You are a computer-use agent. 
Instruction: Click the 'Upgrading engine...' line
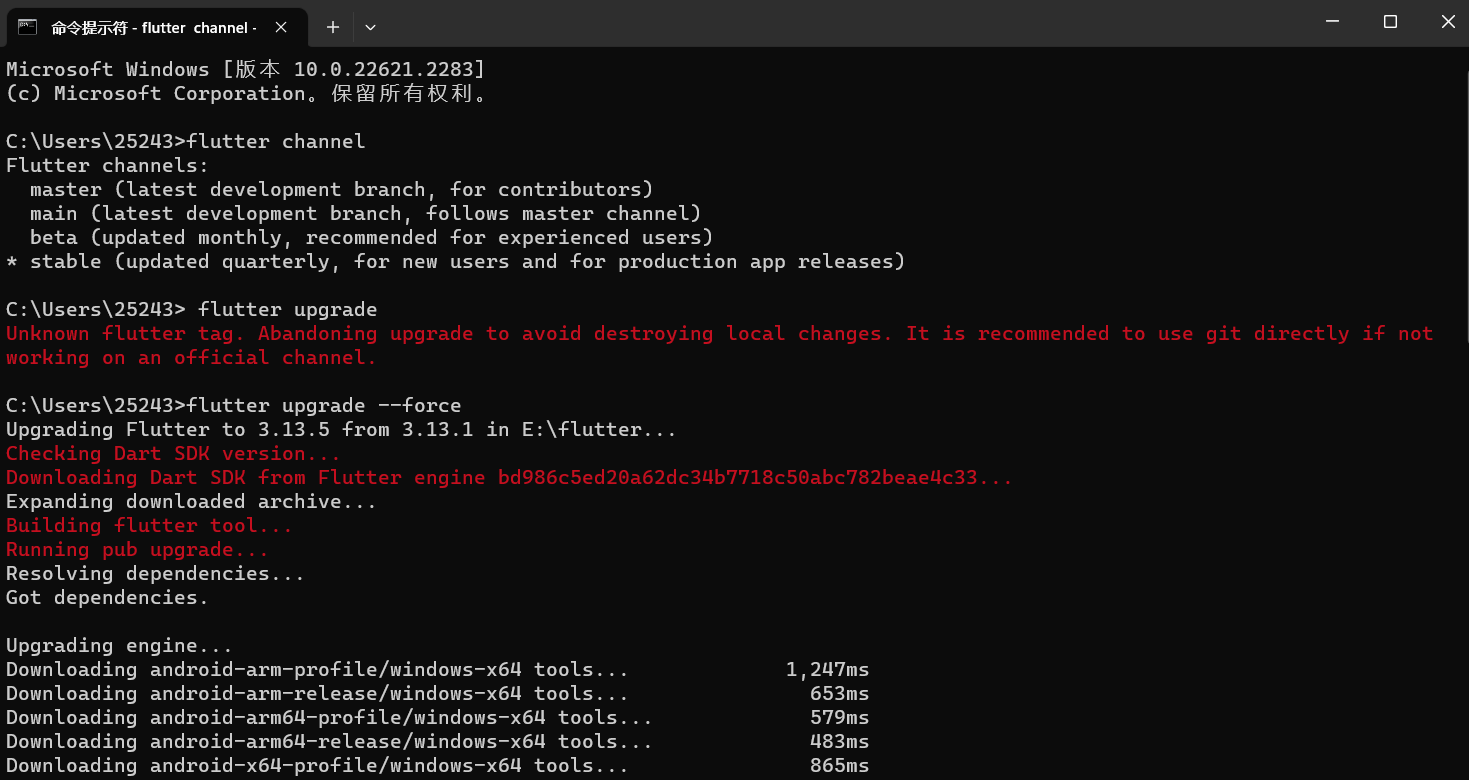coord(119,646)
